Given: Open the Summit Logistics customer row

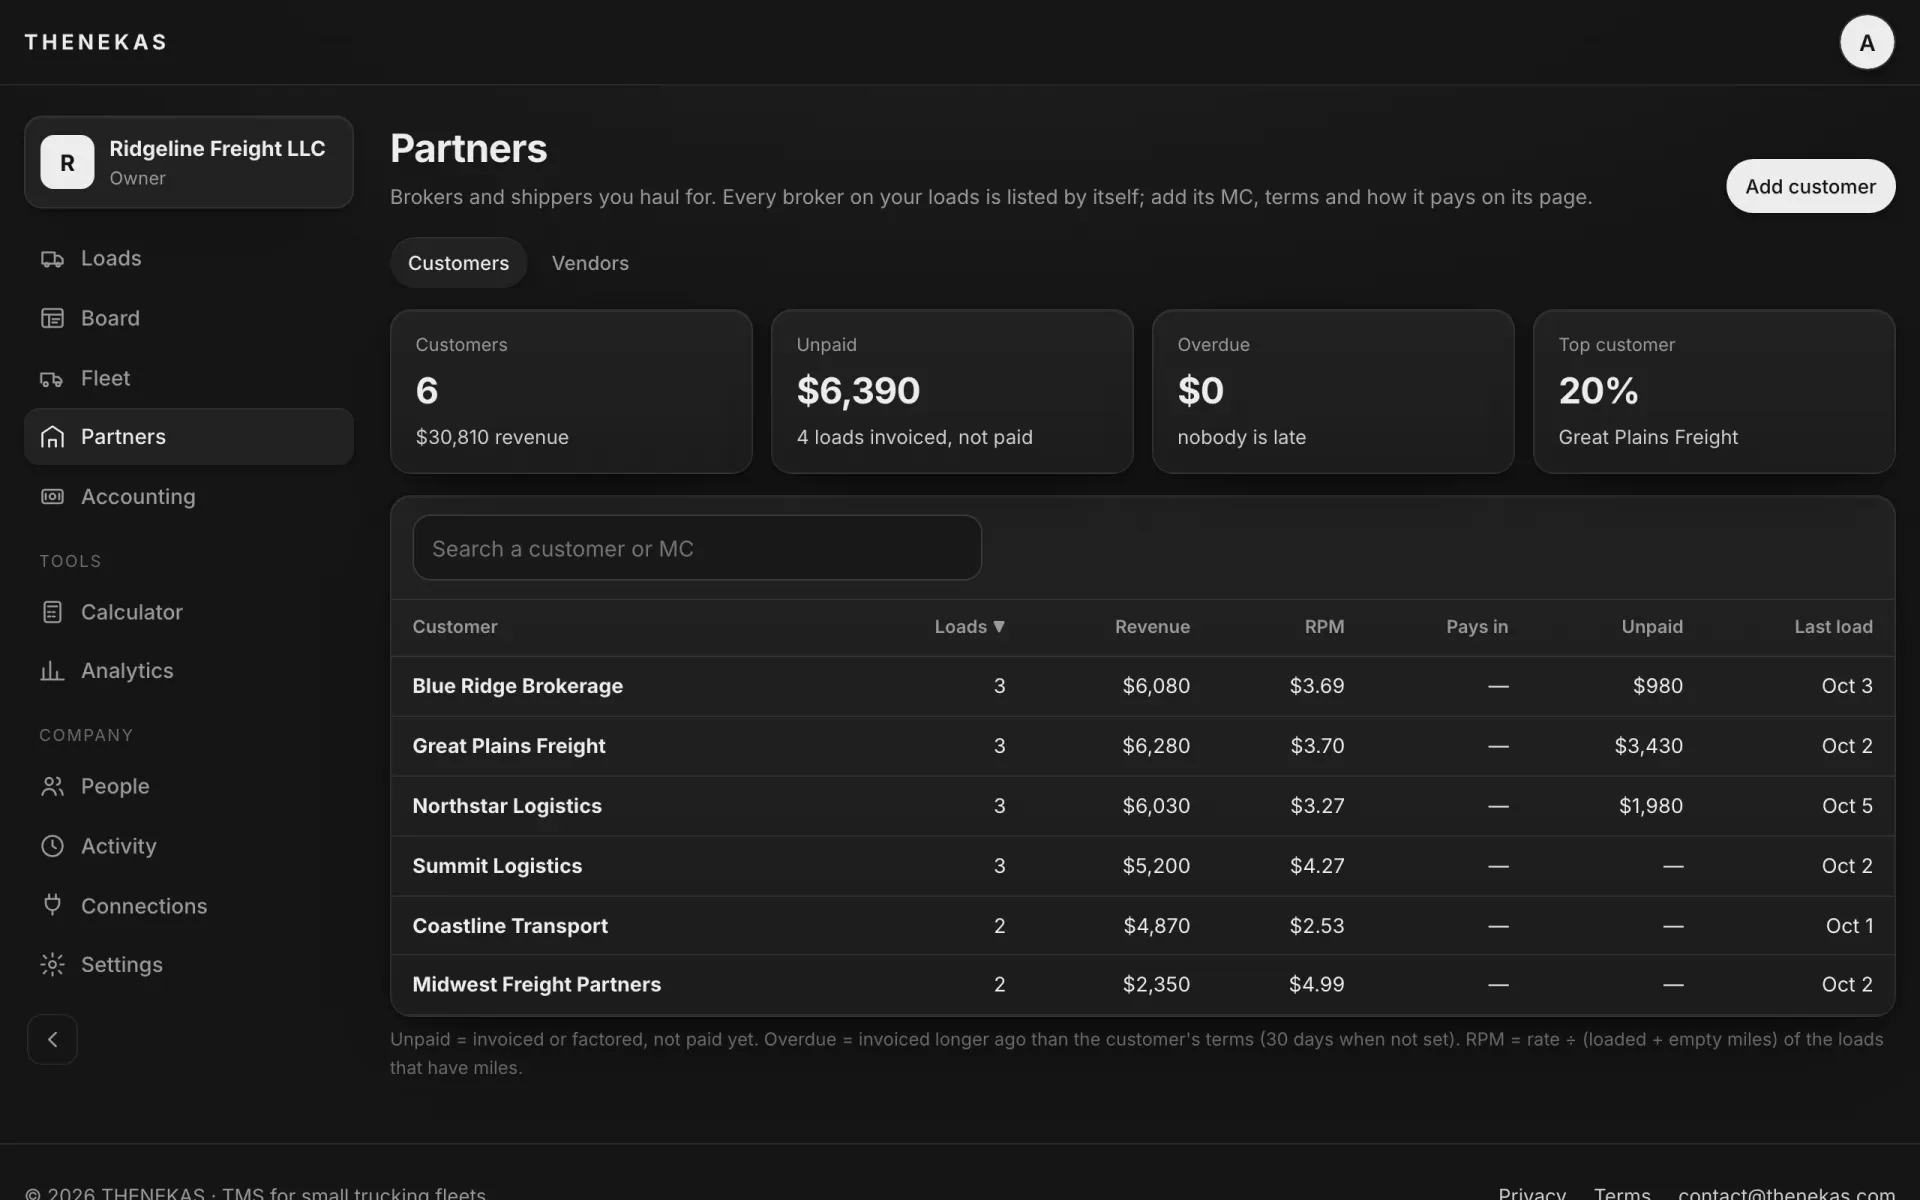Looking at the screenshot, I should pyautogui.click(x=1142, y=866).
